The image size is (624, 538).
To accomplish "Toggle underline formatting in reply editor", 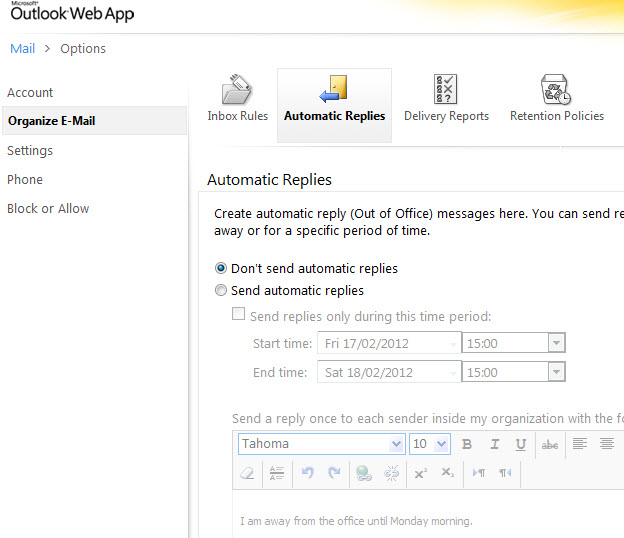I will click(520, 444).
